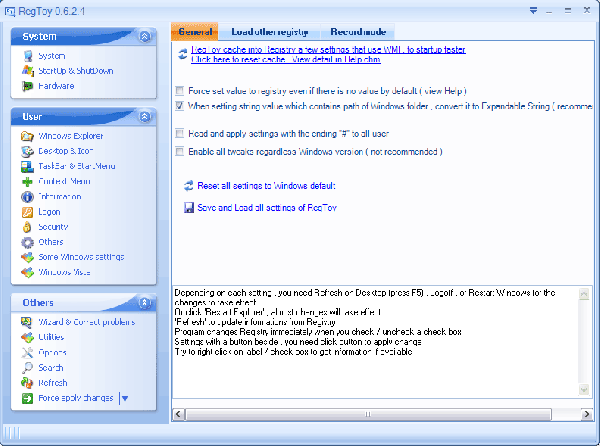Click the horizontal scrollbar left arrow
600x446 pixels.
click(x=178, y=414)
